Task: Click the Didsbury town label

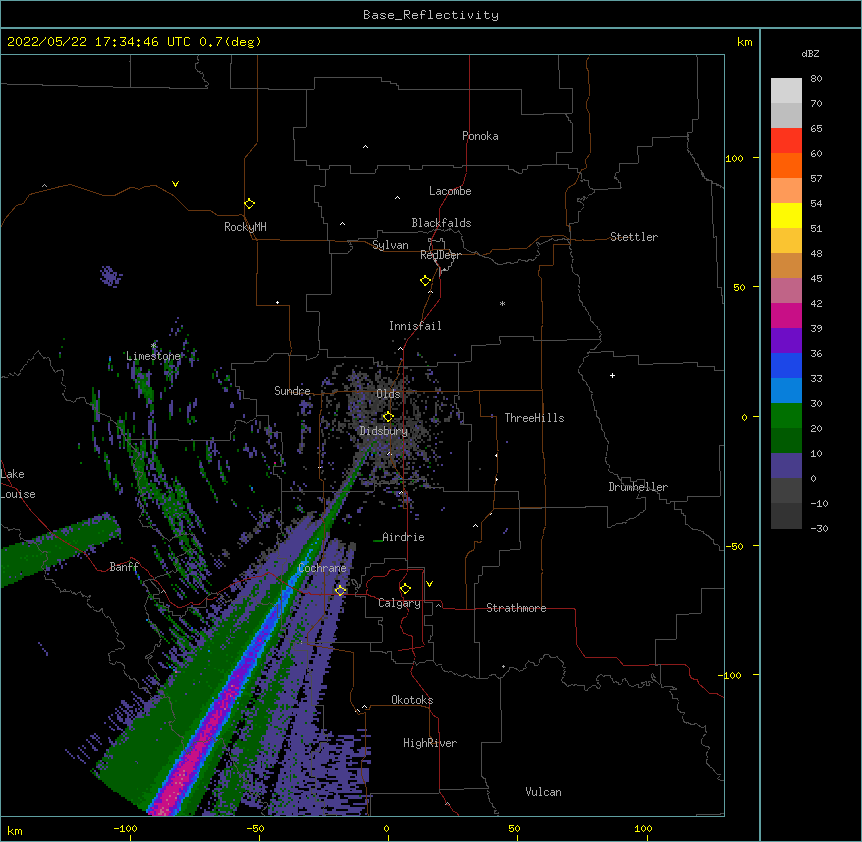Action: (384, 431)
